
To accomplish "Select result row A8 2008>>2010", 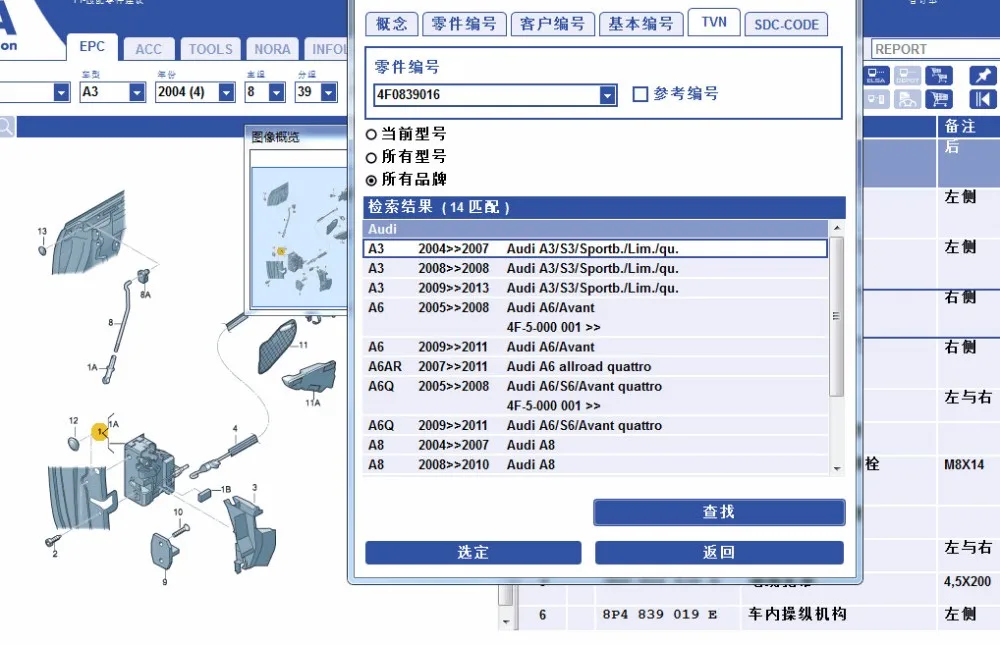I will coord(595,465).
